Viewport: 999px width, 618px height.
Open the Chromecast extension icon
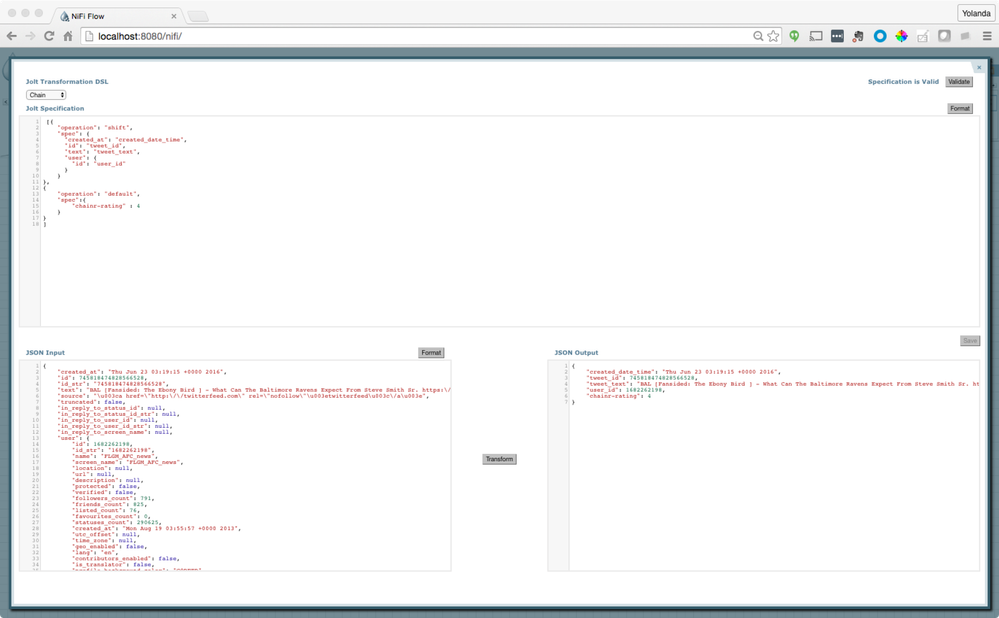(816, 35)
